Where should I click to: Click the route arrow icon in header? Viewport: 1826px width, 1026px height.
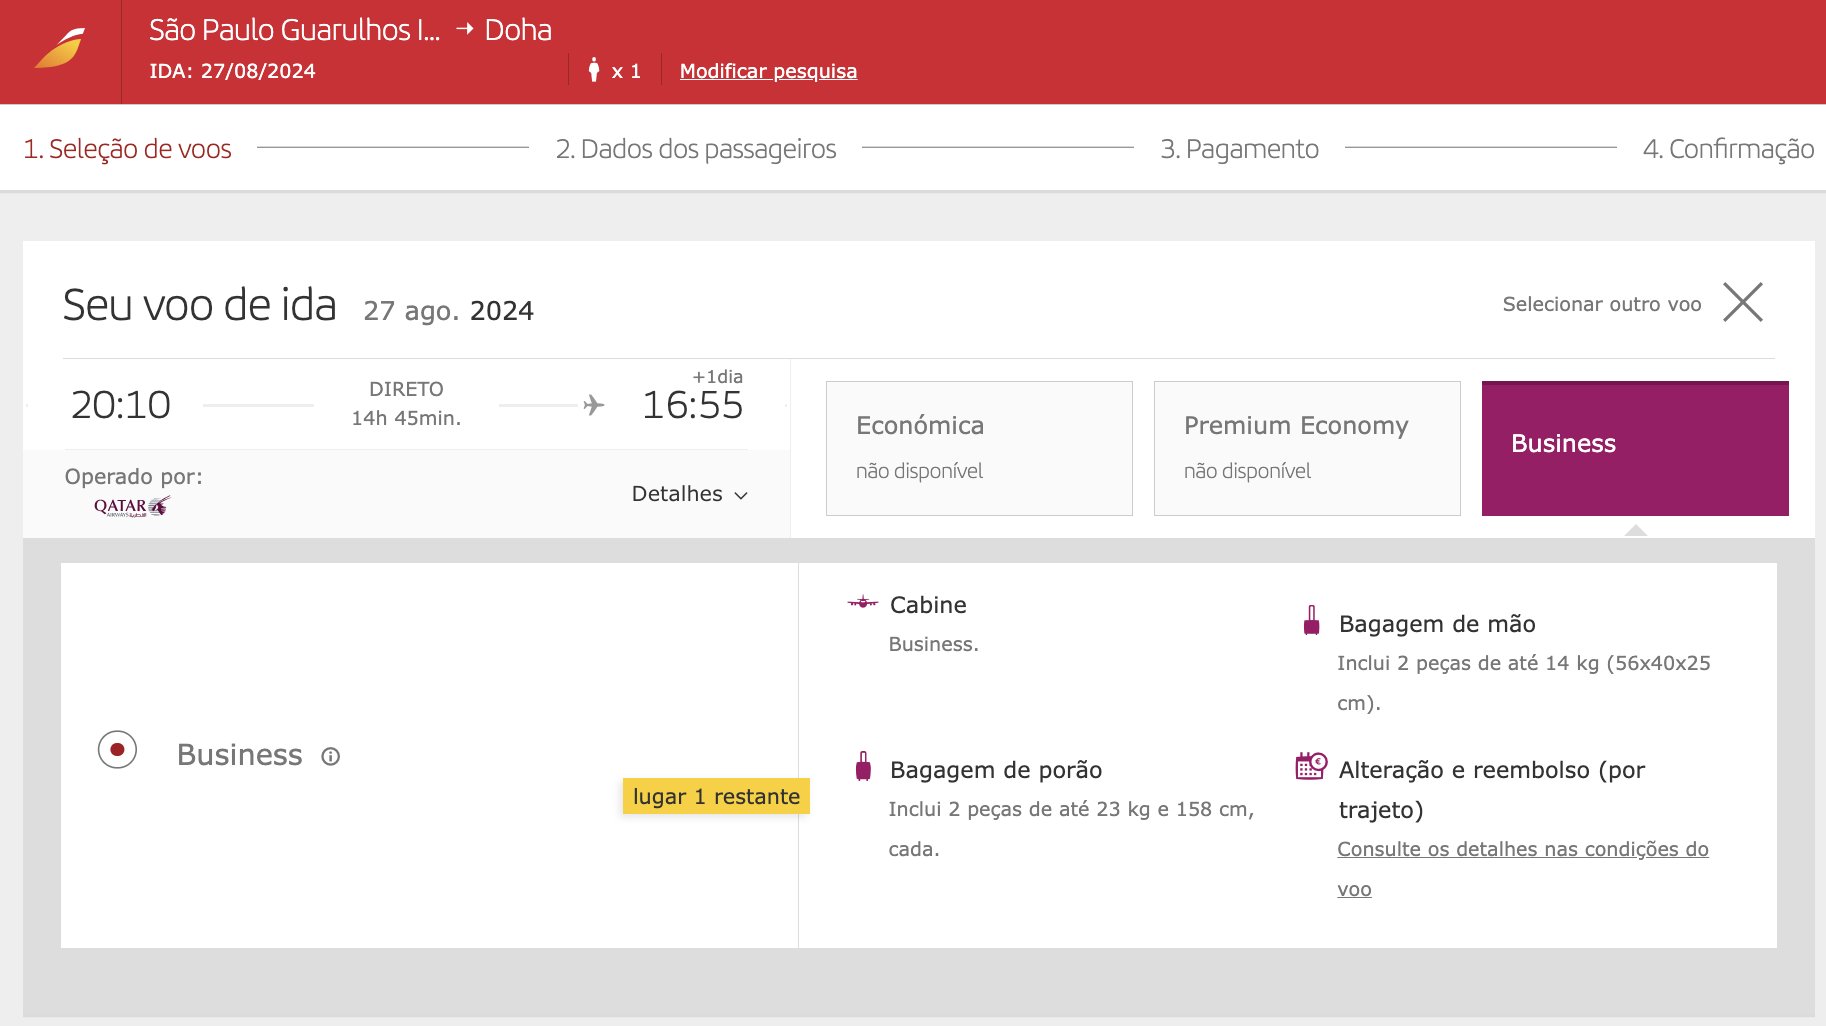pos(464,29)
